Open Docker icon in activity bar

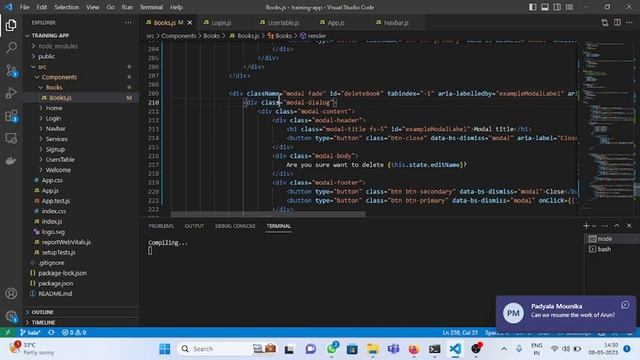click(11, 161)
